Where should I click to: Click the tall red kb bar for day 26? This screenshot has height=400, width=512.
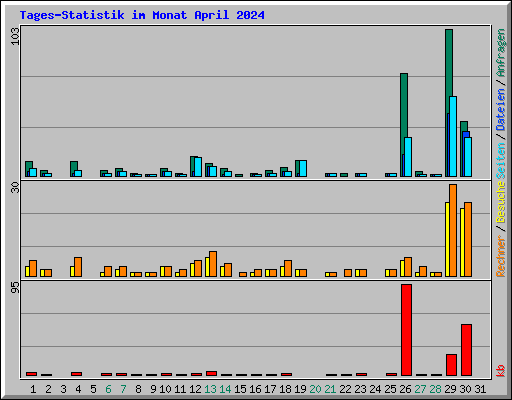tap(406, 330)
